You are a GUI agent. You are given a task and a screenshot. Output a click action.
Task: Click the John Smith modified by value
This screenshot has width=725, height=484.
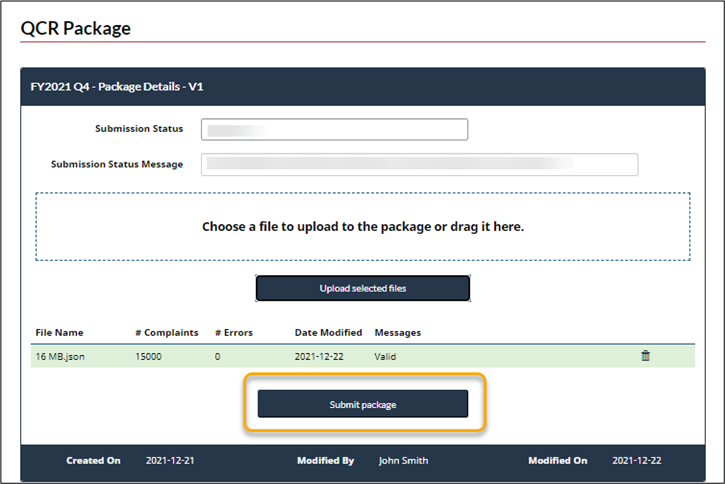403,460
